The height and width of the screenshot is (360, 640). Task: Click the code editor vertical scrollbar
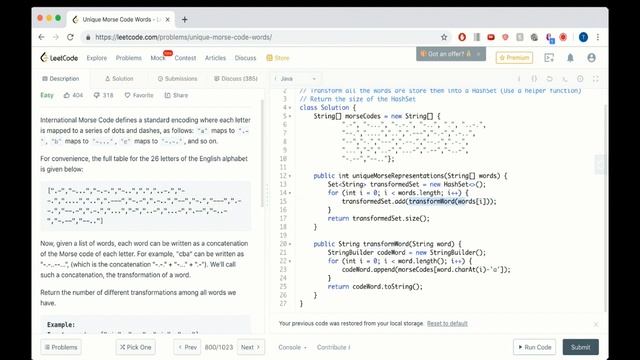[605, 208]
